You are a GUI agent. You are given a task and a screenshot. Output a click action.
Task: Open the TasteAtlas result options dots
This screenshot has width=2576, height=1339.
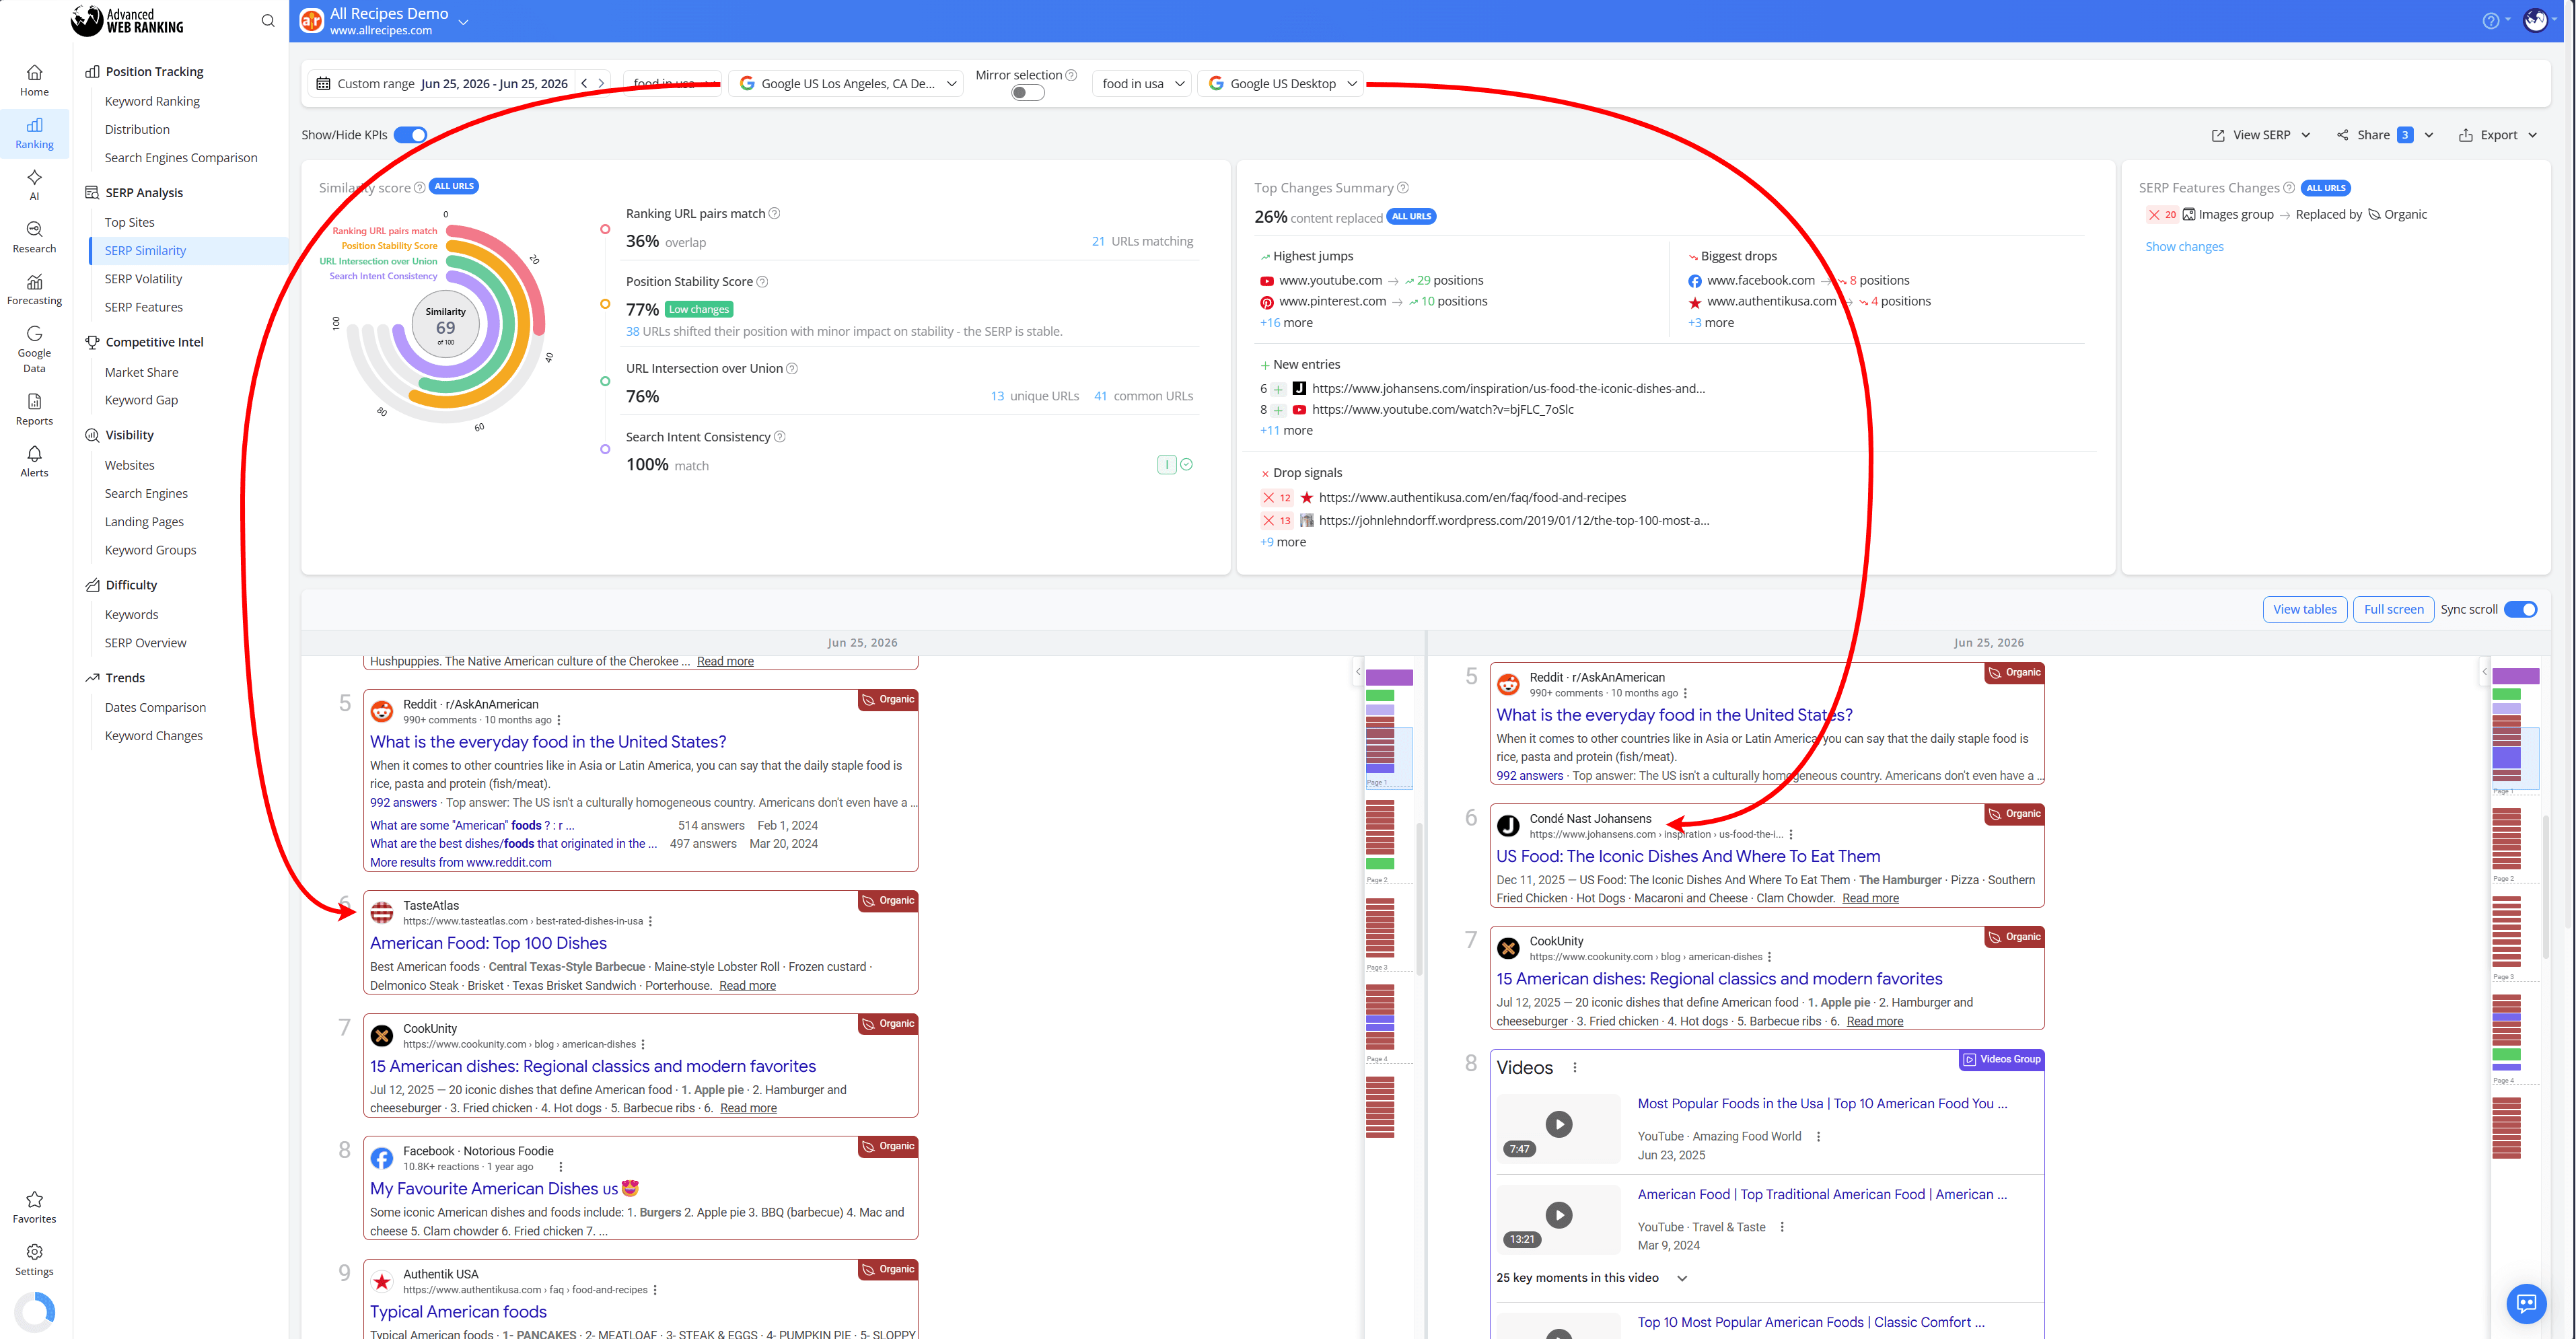pos(650,921)
